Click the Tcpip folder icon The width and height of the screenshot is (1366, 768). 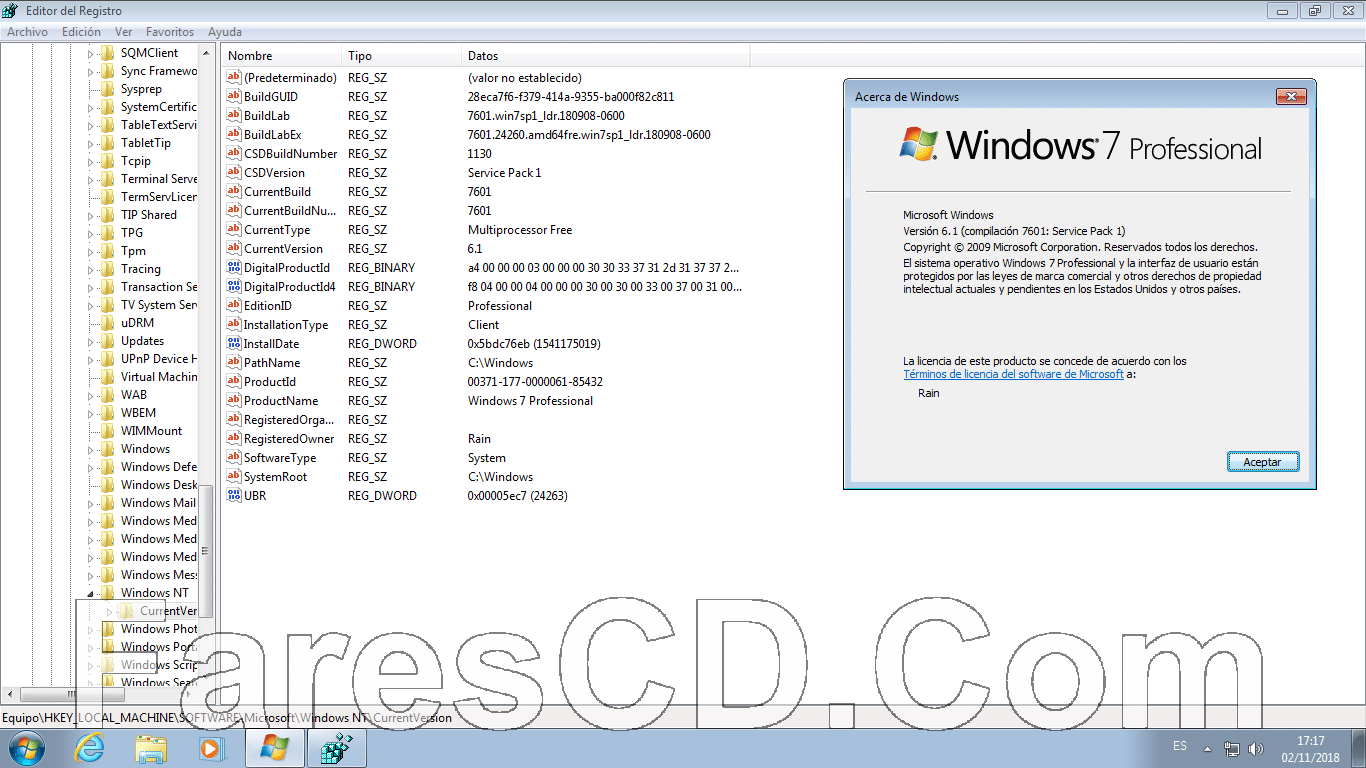(107, 161)
